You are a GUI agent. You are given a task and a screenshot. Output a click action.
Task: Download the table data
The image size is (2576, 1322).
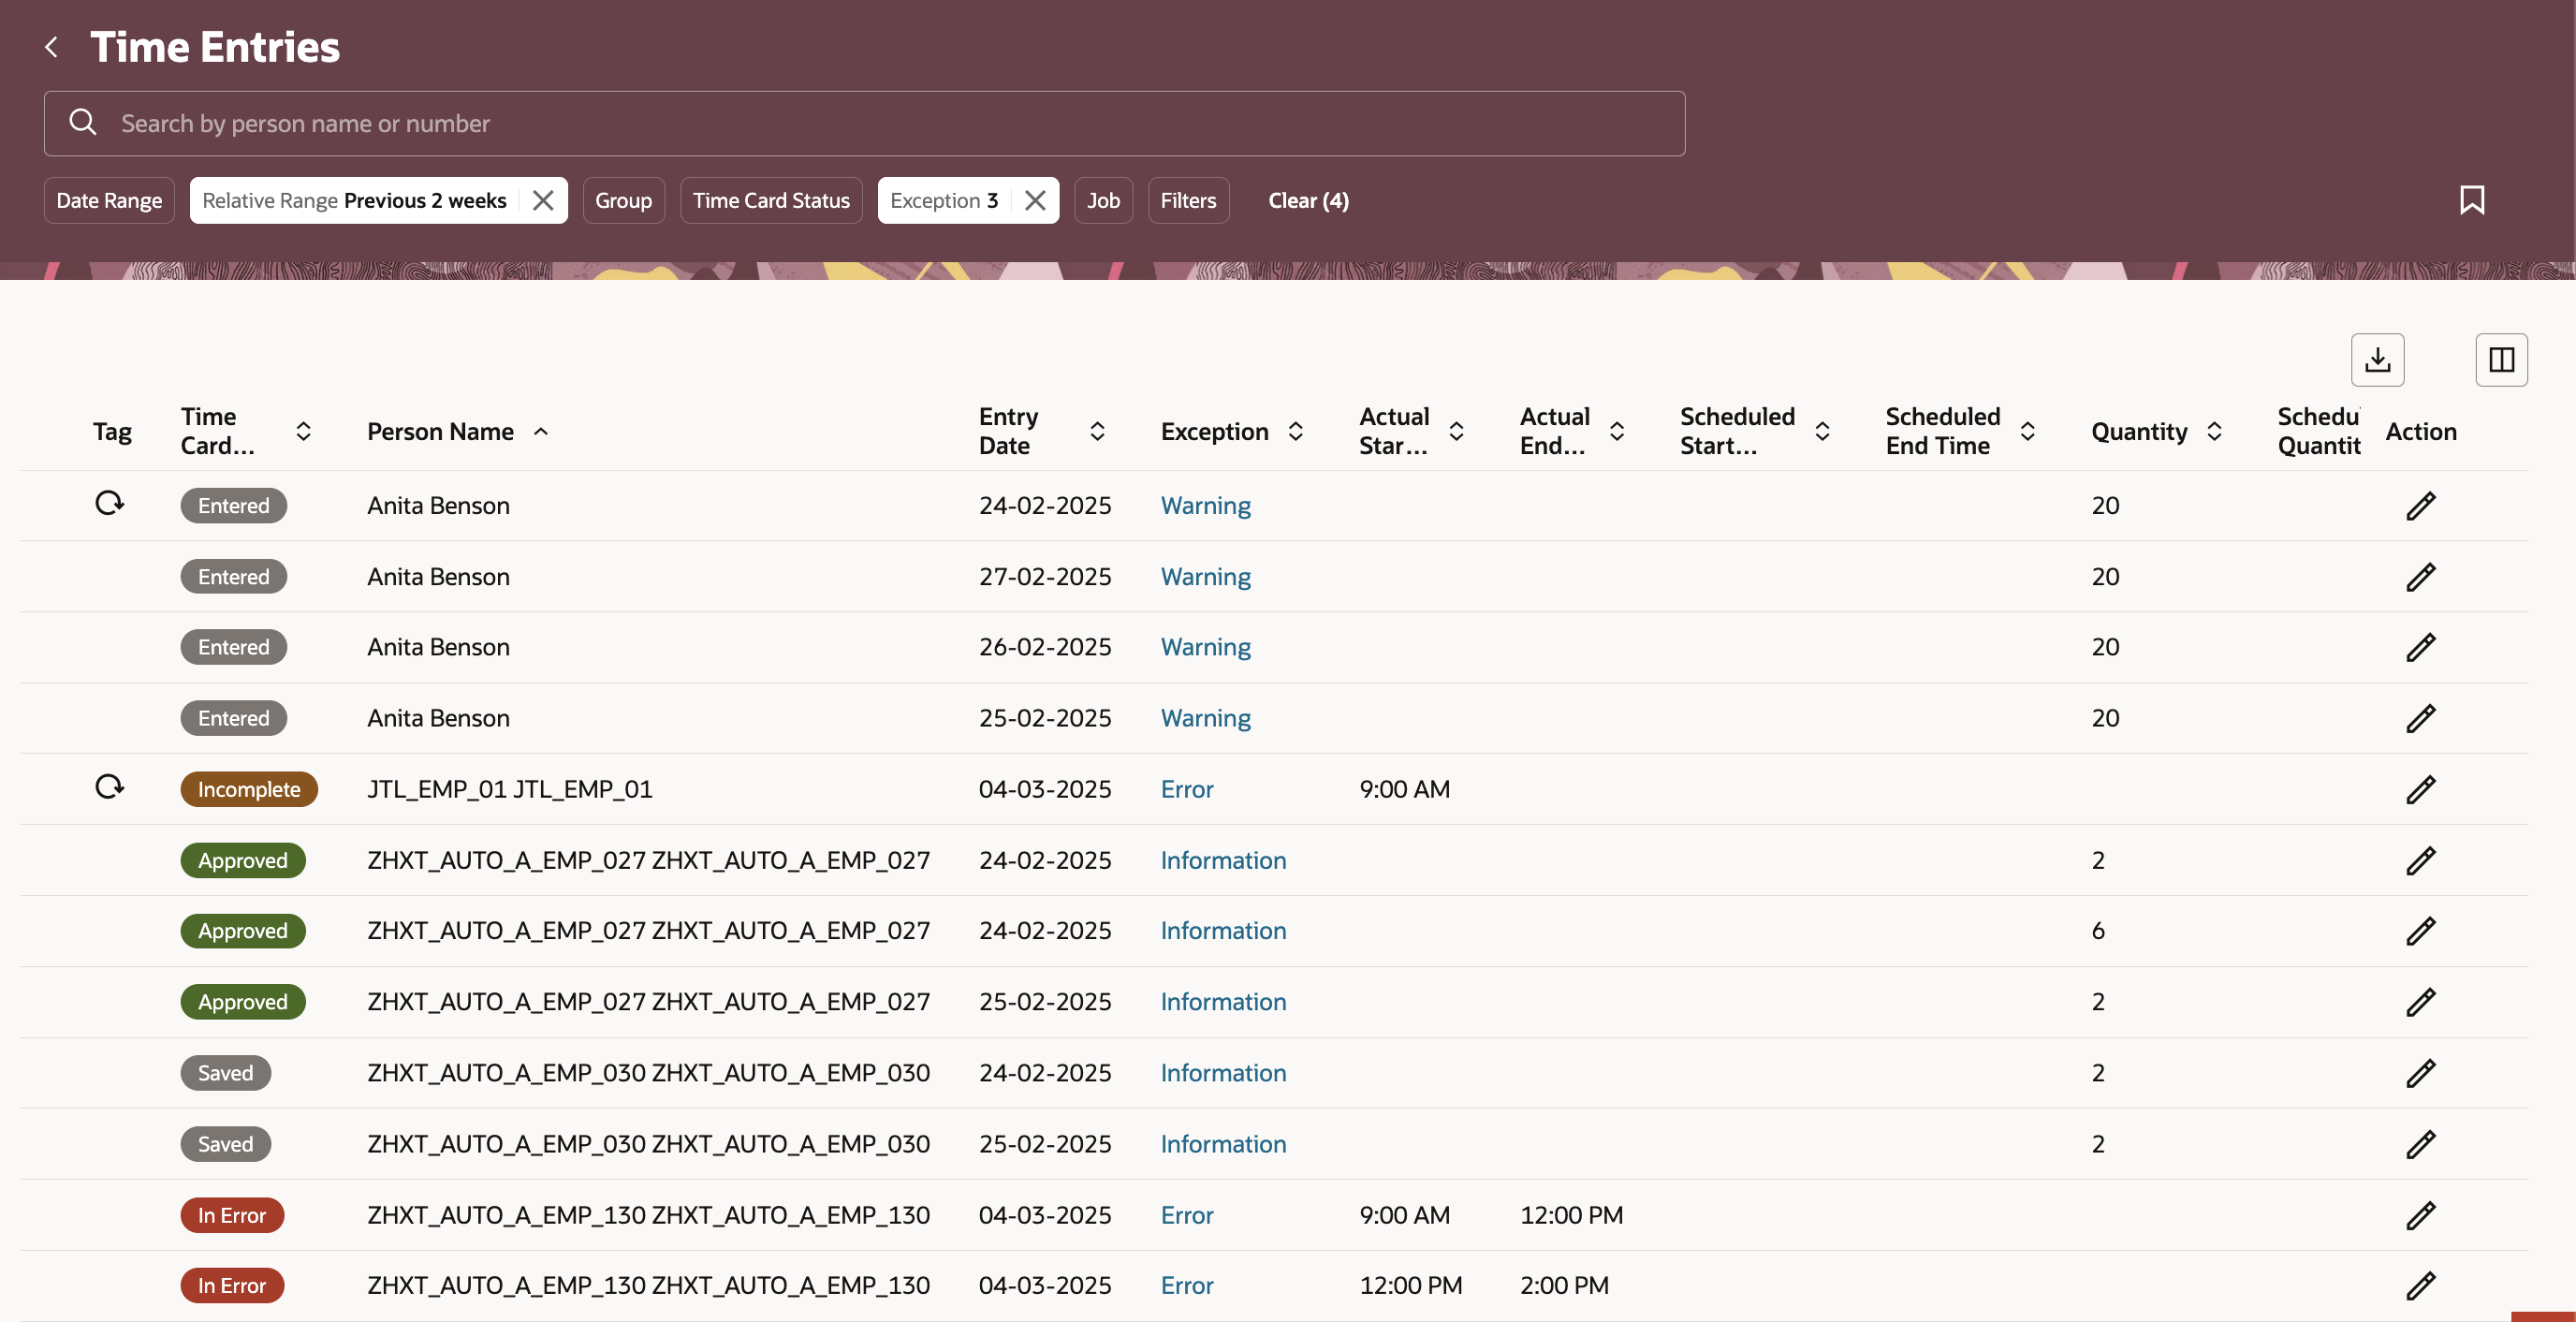[x=2378, y=360]
